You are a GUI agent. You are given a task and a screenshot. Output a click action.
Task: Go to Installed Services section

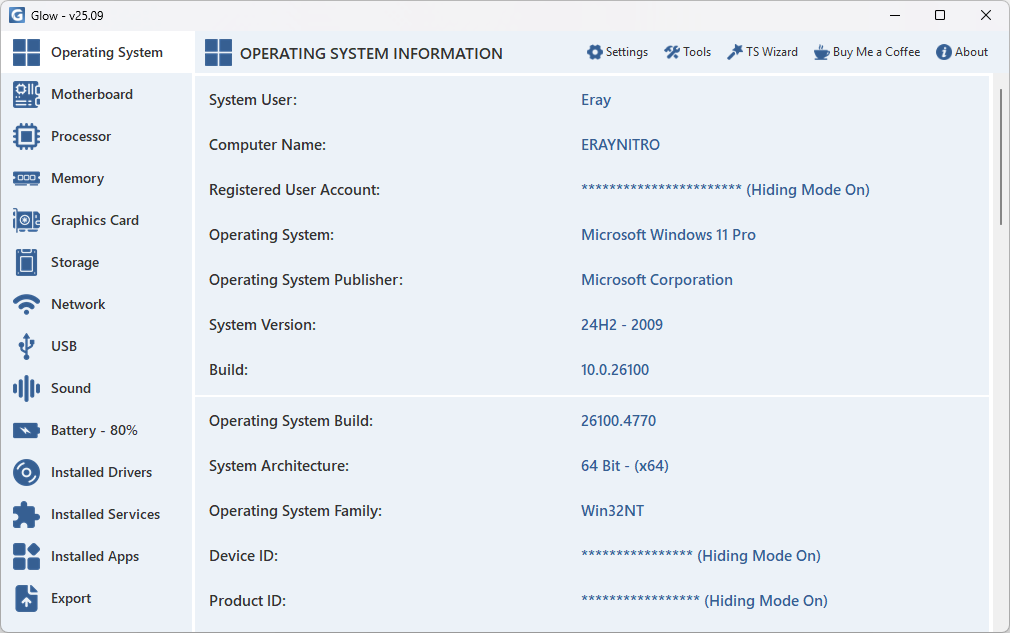pos(105,514)
